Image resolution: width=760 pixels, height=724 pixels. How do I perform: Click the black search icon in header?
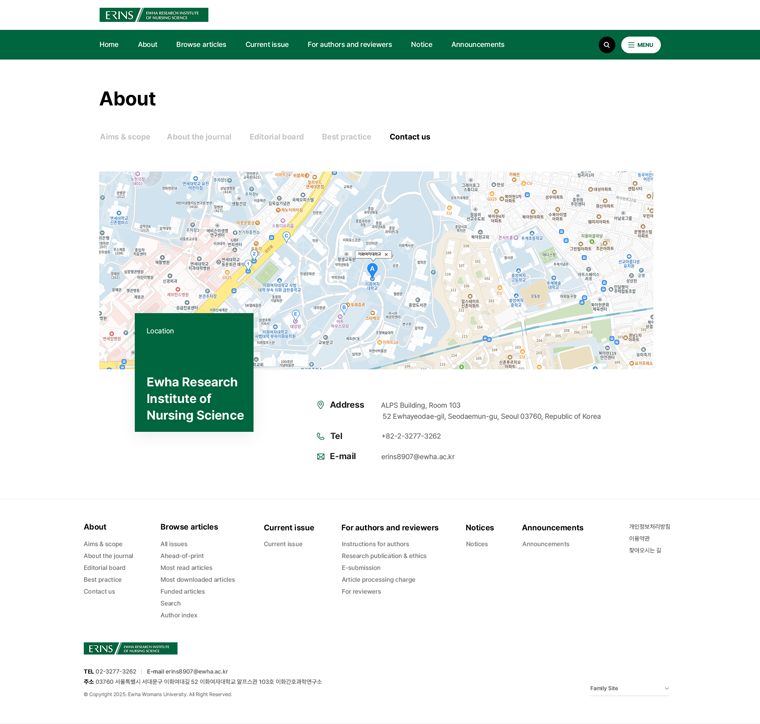point(606,45)
